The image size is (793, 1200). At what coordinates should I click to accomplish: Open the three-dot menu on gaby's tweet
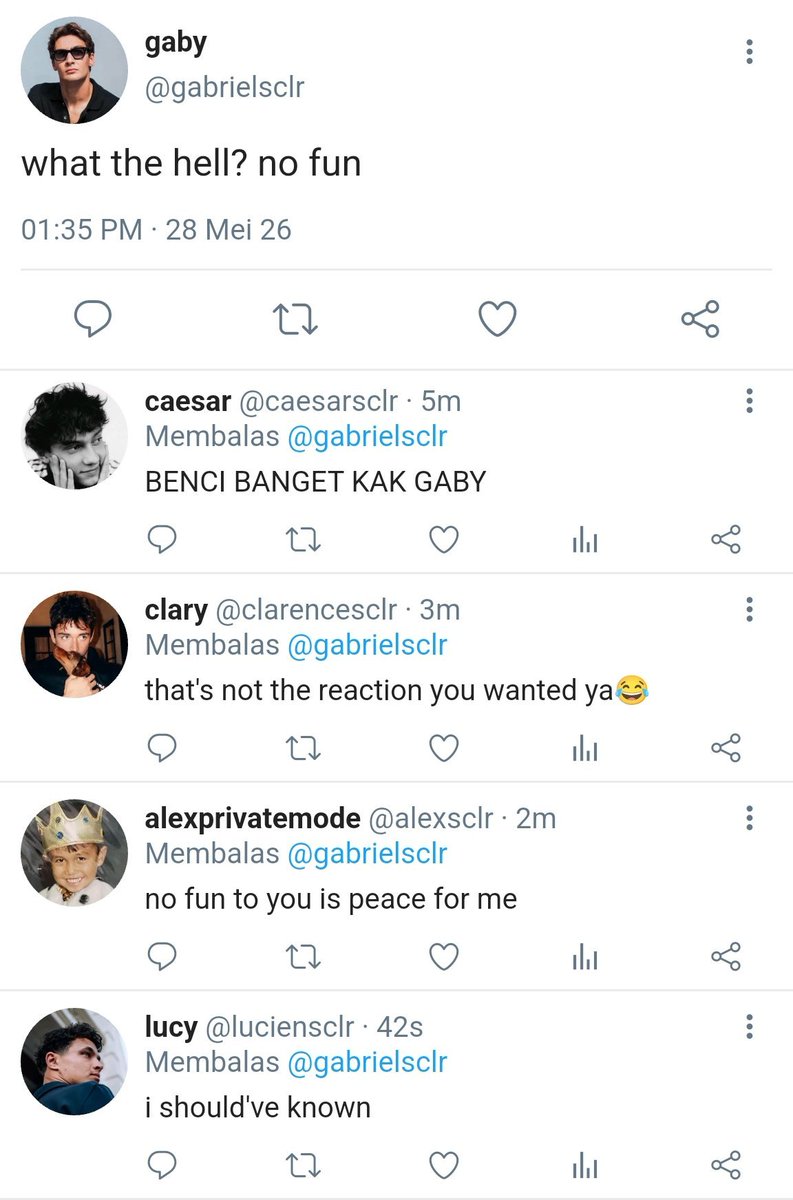[x=749, y=52]
